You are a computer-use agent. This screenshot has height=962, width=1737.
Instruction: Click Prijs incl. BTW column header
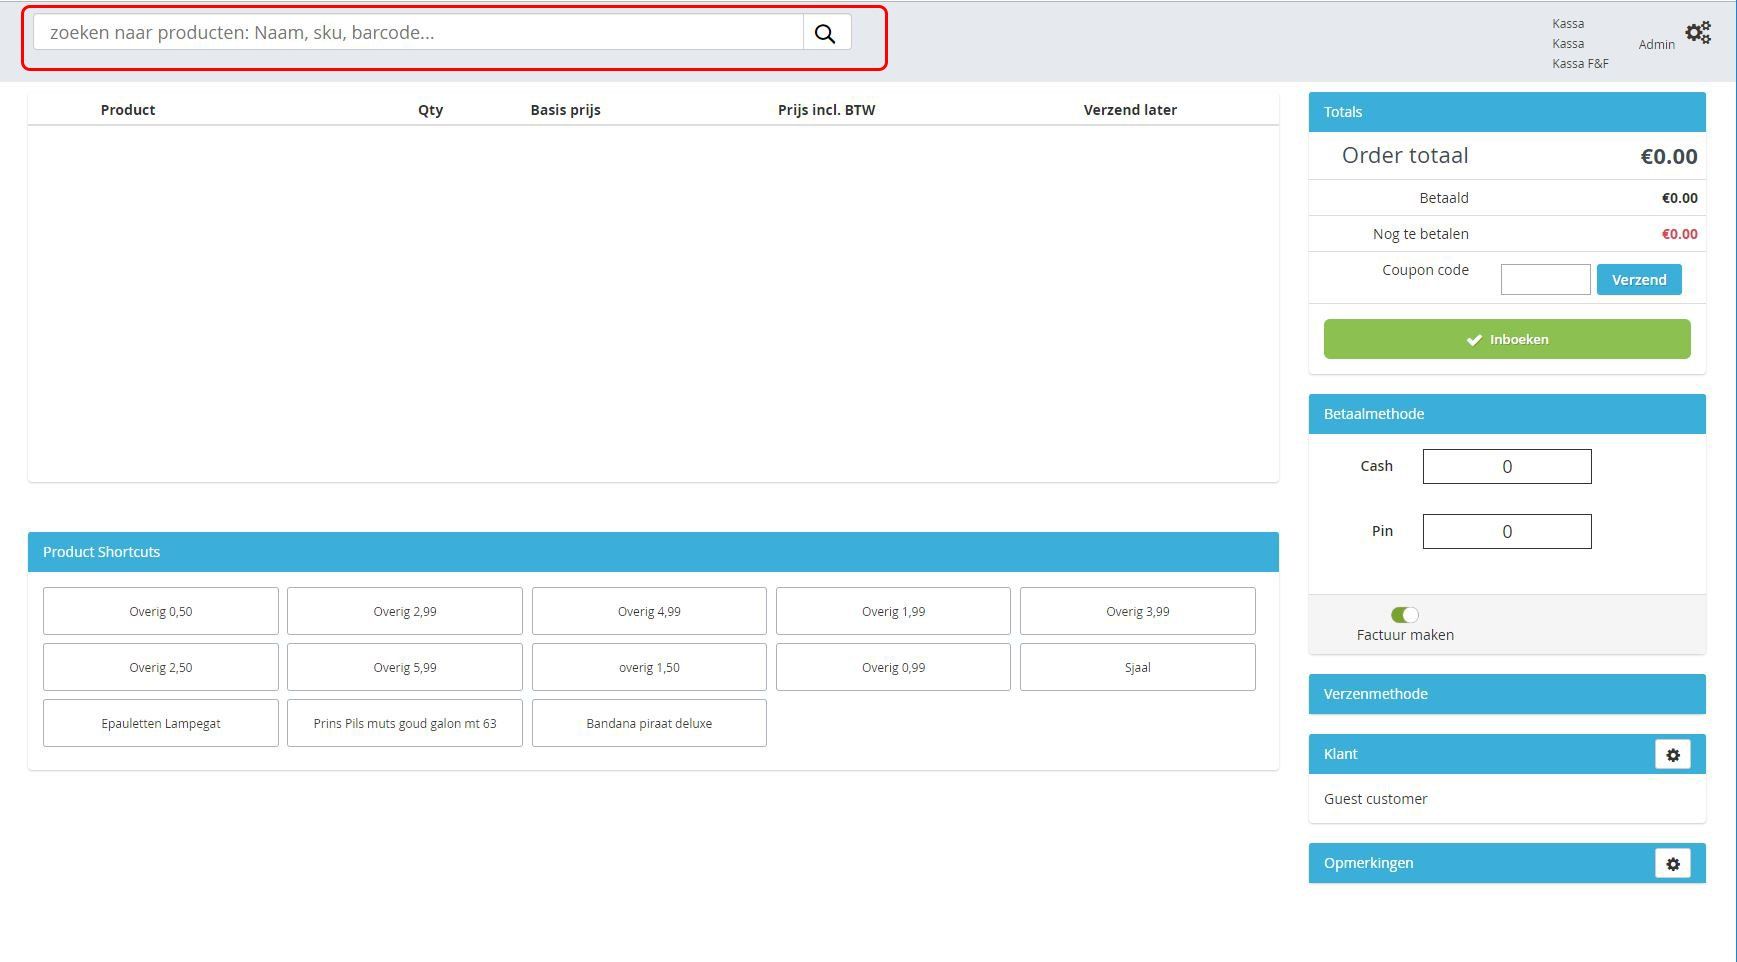pos(826,110)
